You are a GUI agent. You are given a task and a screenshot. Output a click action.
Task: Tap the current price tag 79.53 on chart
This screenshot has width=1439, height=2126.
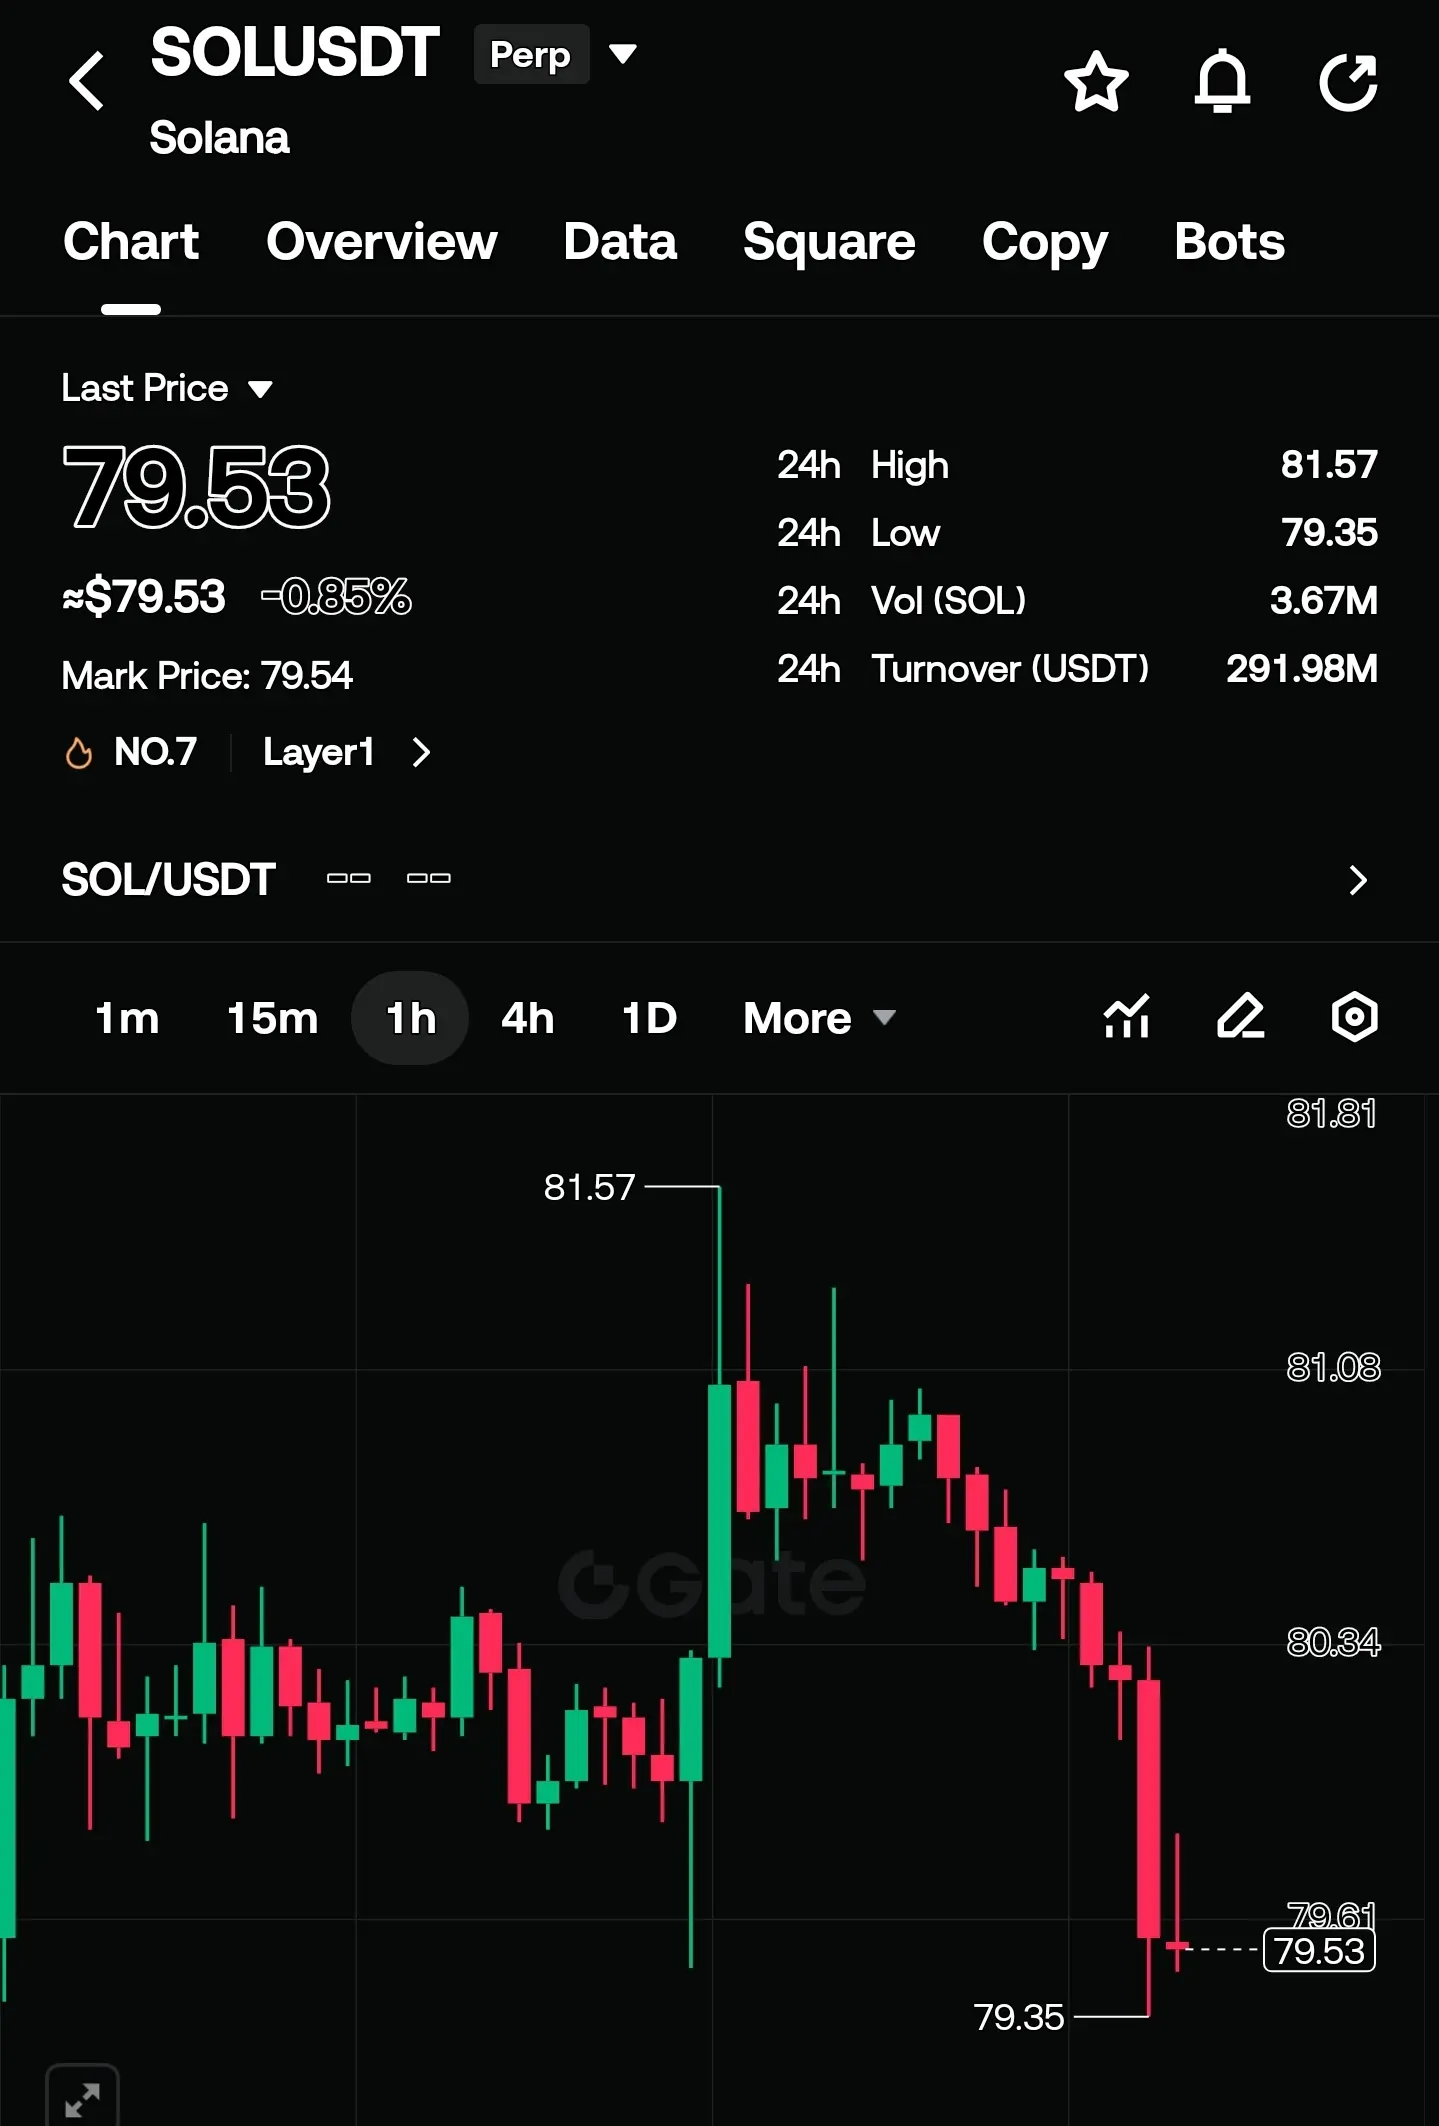point(1319,1951)
